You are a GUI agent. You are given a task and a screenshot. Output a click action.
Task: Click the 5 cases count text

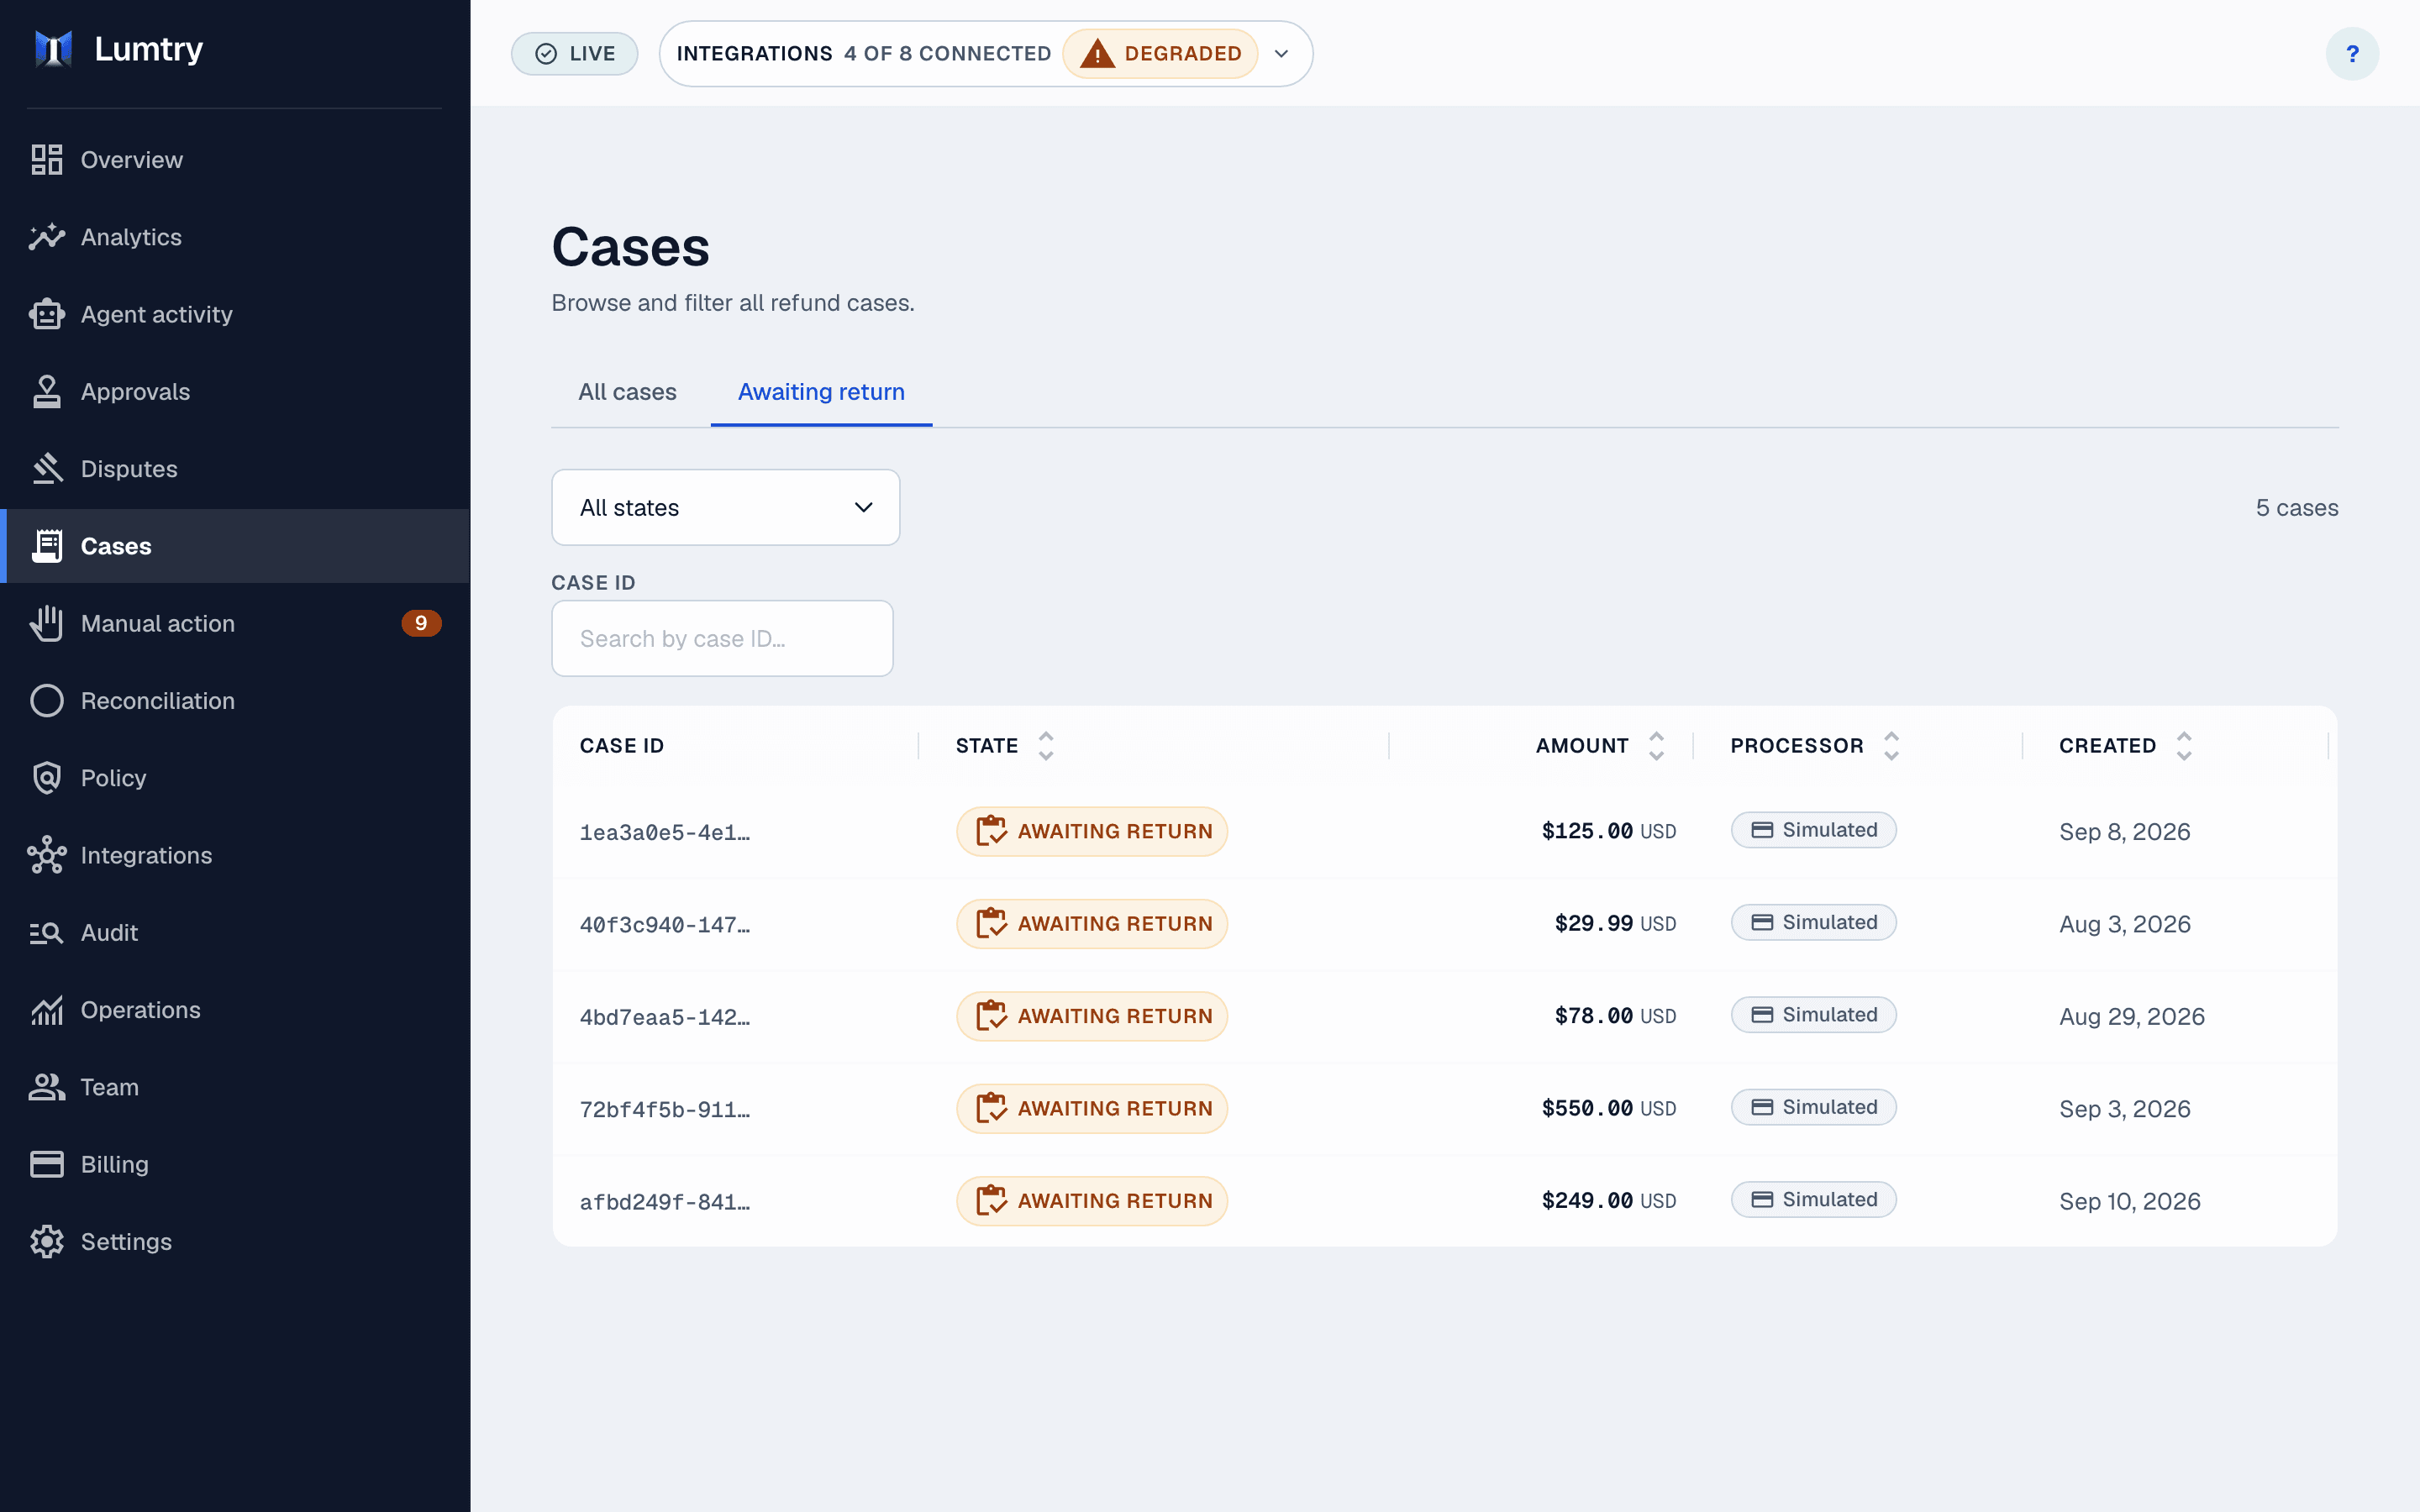2297,508
